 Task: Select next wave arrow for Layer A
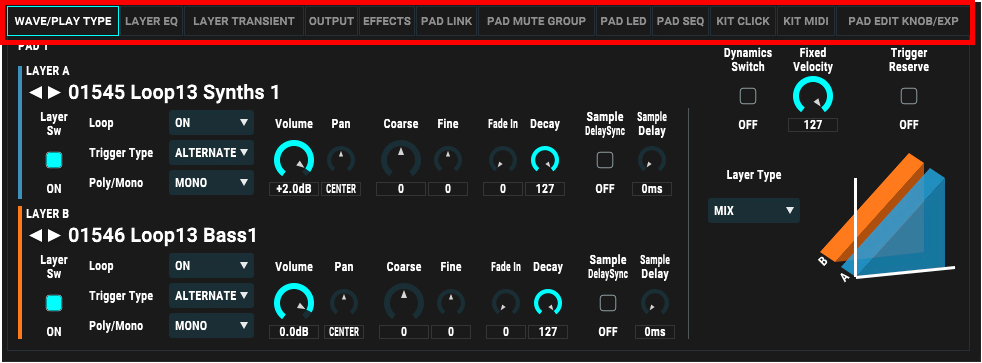(x=54, y=93)
